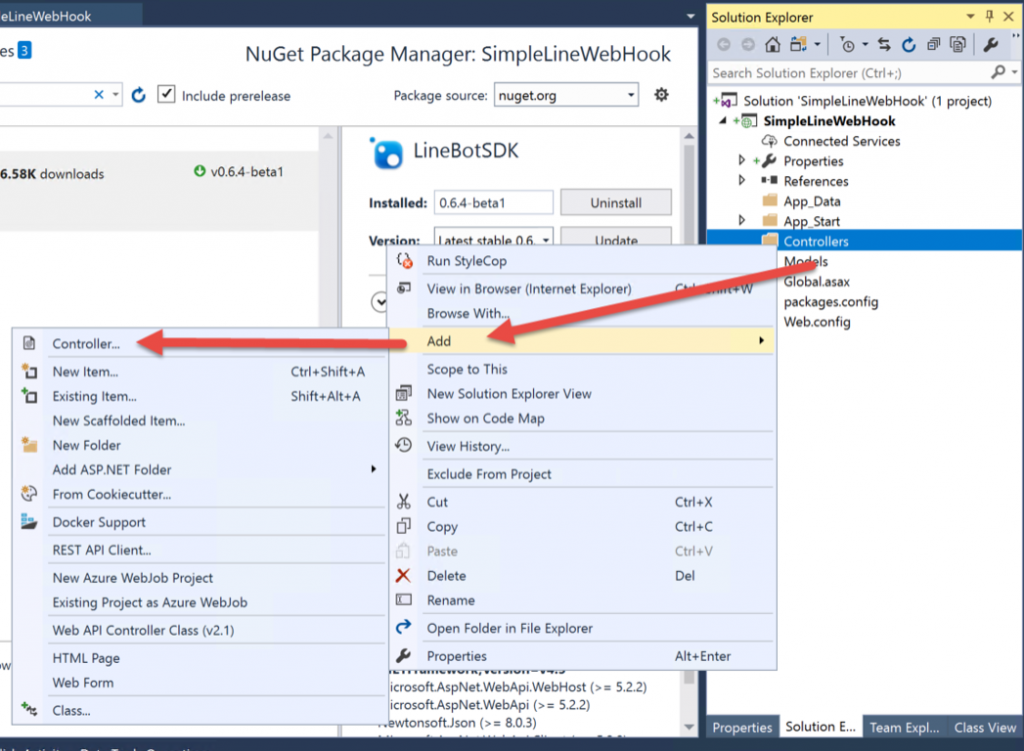The image size is (1024, 751).
Task: Pin the Solution Explorer panel
Action: pos(989,16)
